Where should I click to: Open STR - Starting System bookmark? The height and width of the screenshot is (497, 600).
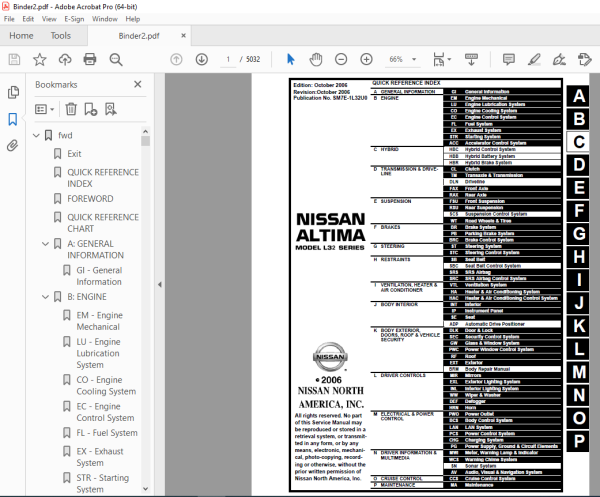103,483
